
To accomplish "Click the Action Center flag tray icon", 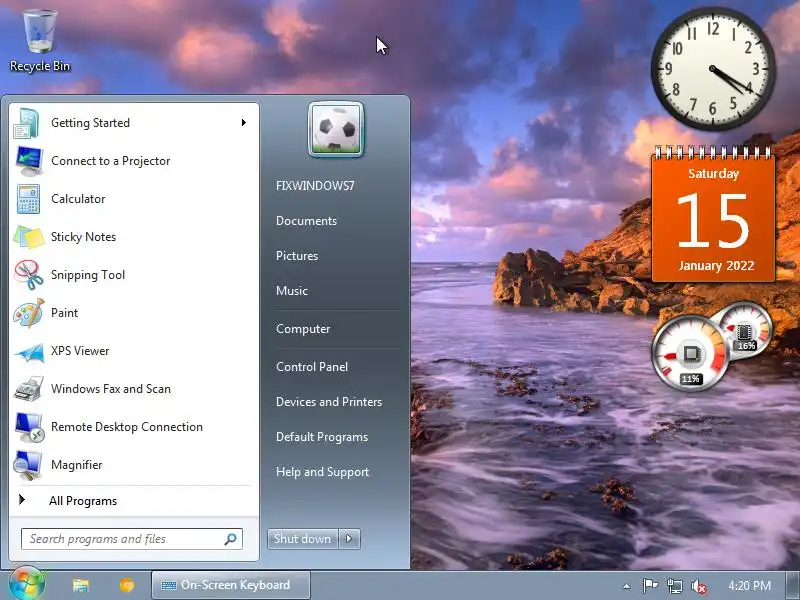I will (649, 586).
